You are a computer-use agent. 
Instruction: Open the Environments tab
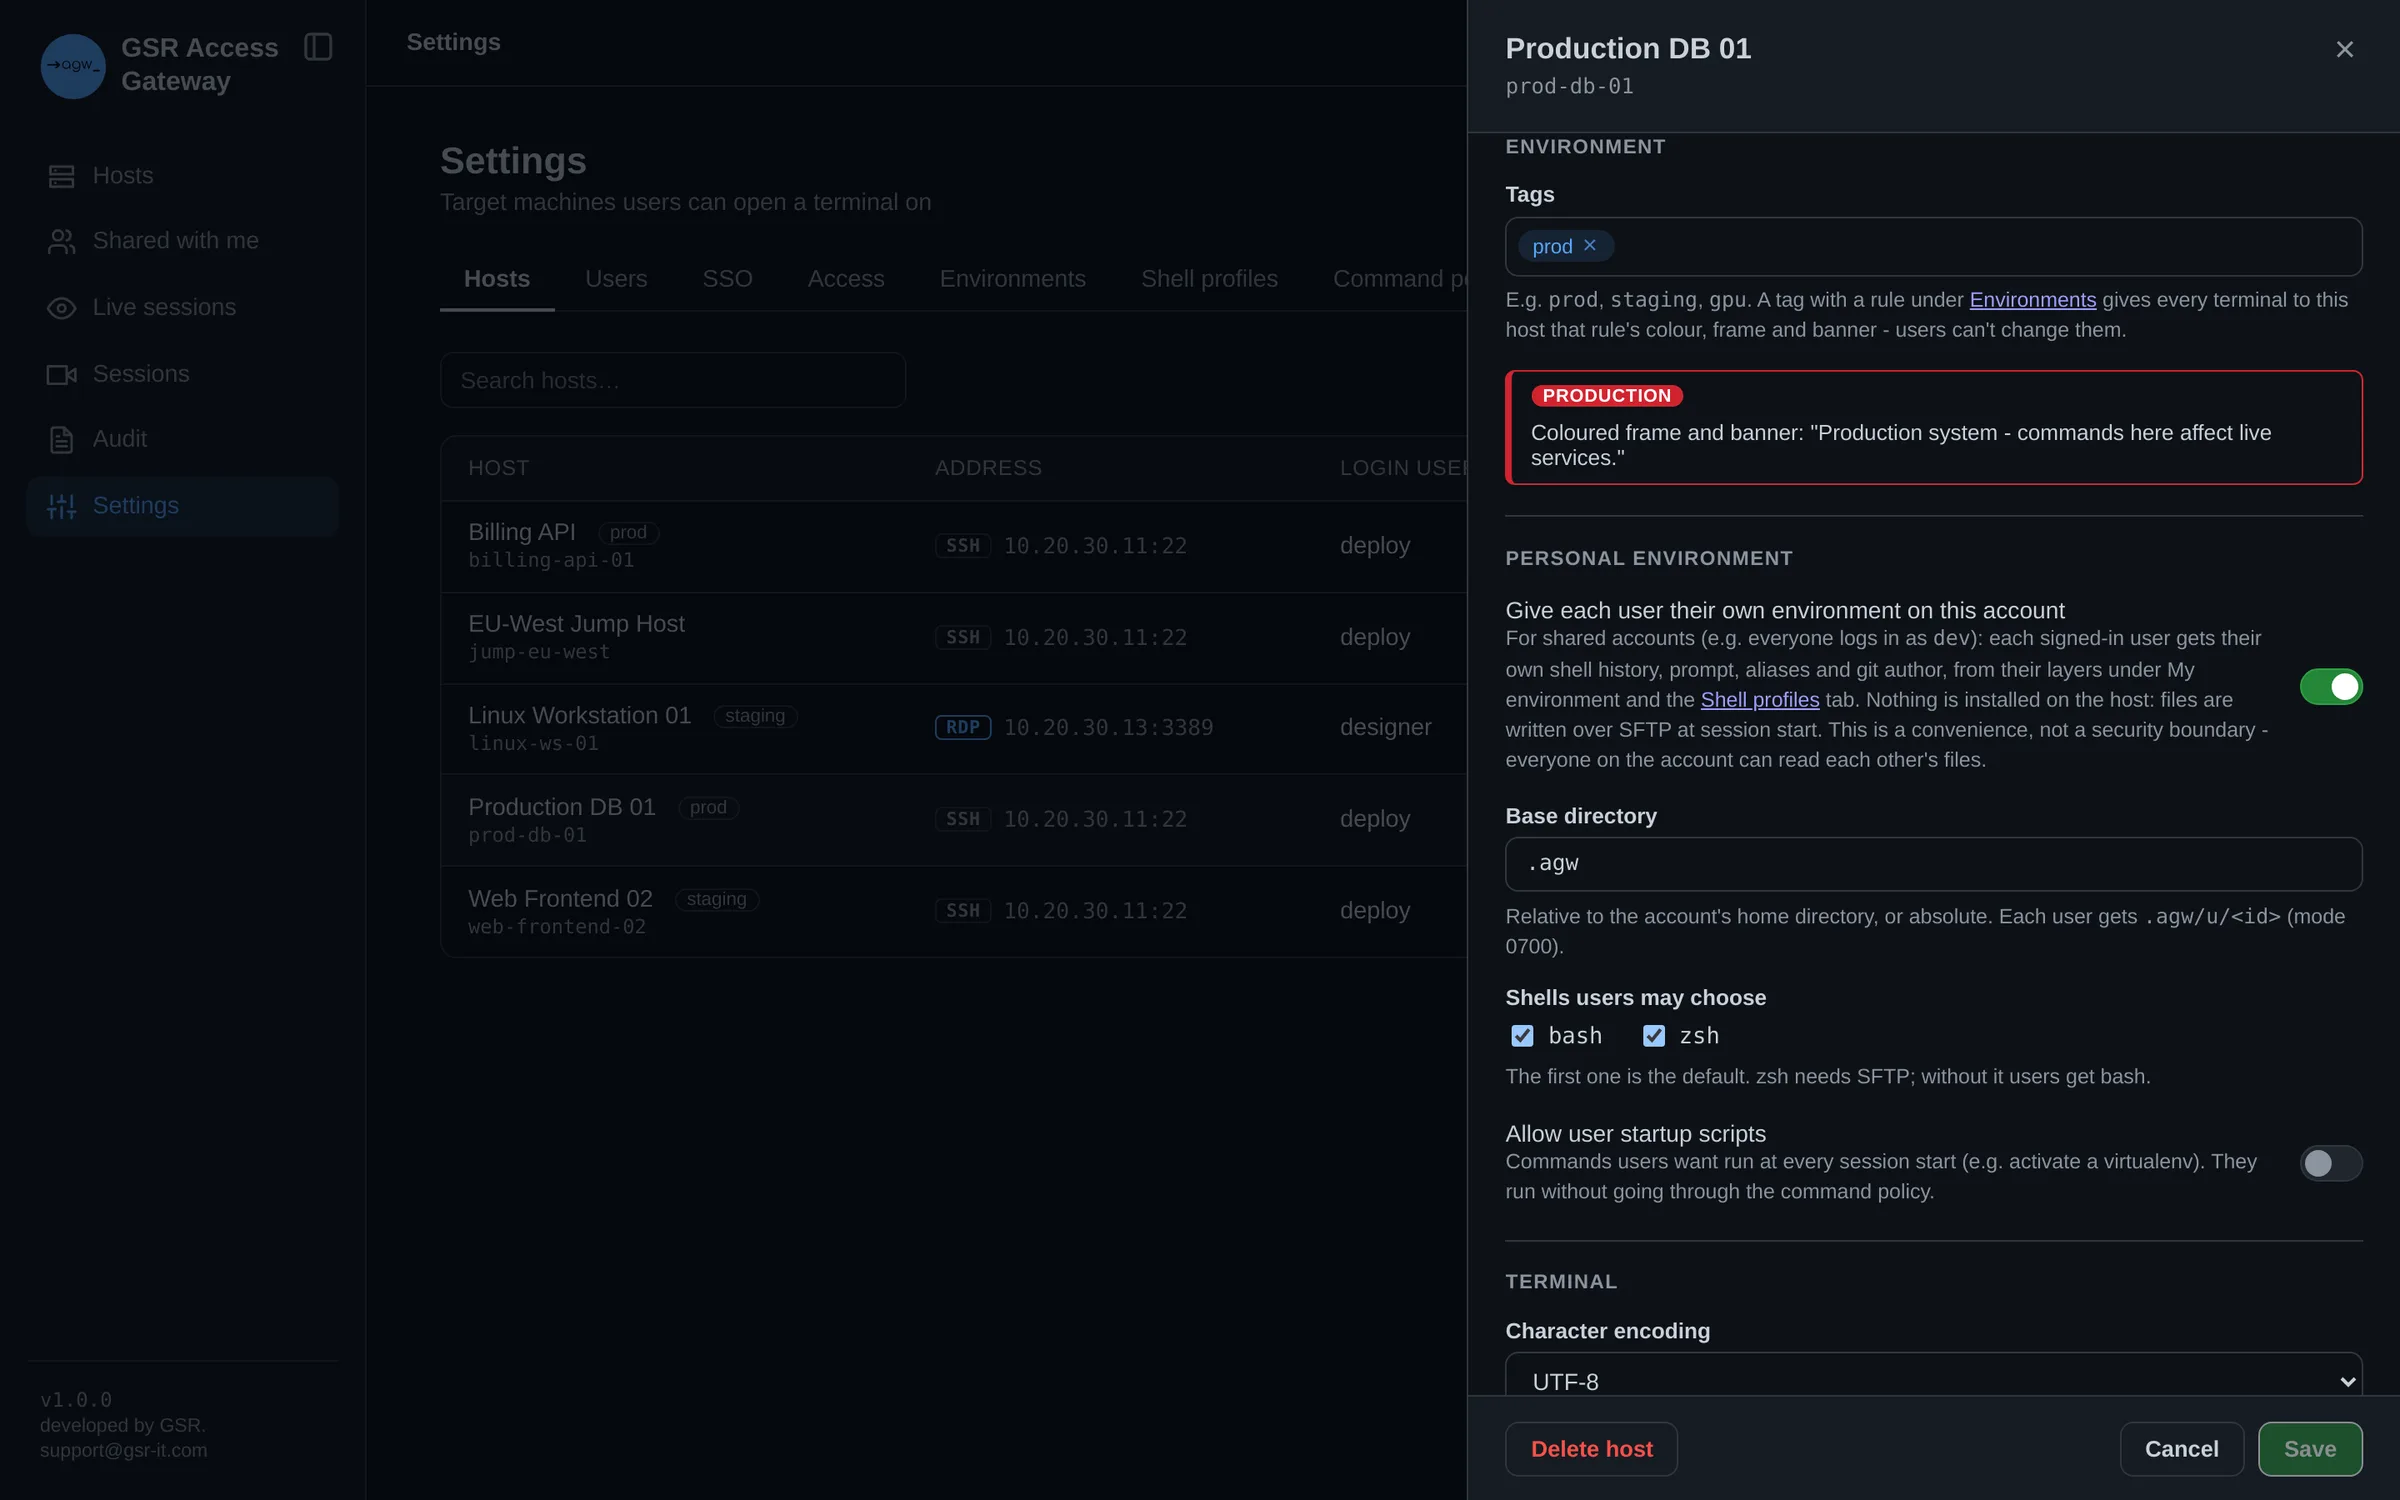point(1012,279)
